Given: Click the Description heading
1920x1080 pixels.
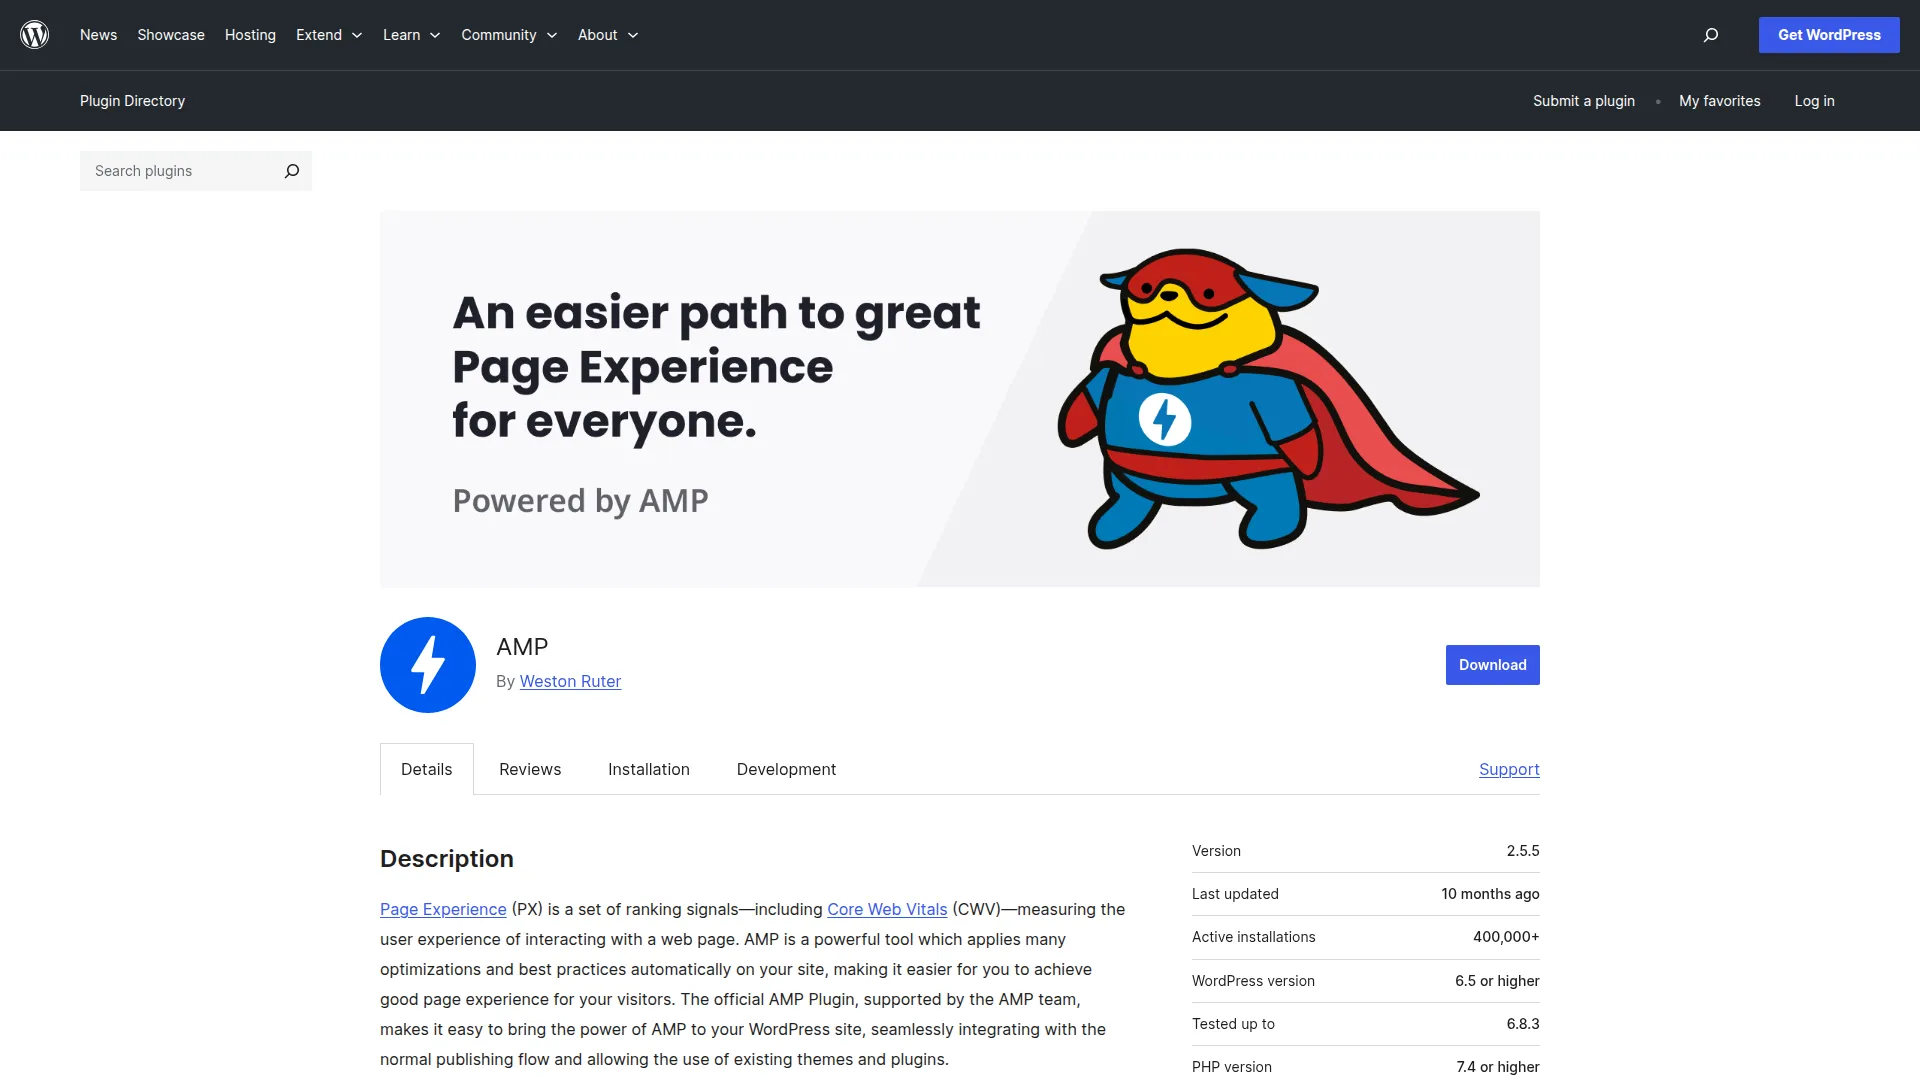Looking at the screenshot, I should click(x=447, y=859).
